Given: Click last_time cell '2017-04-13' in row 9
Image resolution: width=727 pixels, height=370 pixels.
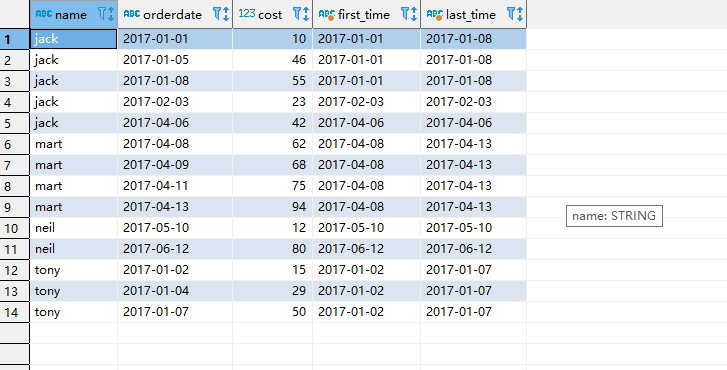Looking at the screenshot, I should [x=473, y=207].
